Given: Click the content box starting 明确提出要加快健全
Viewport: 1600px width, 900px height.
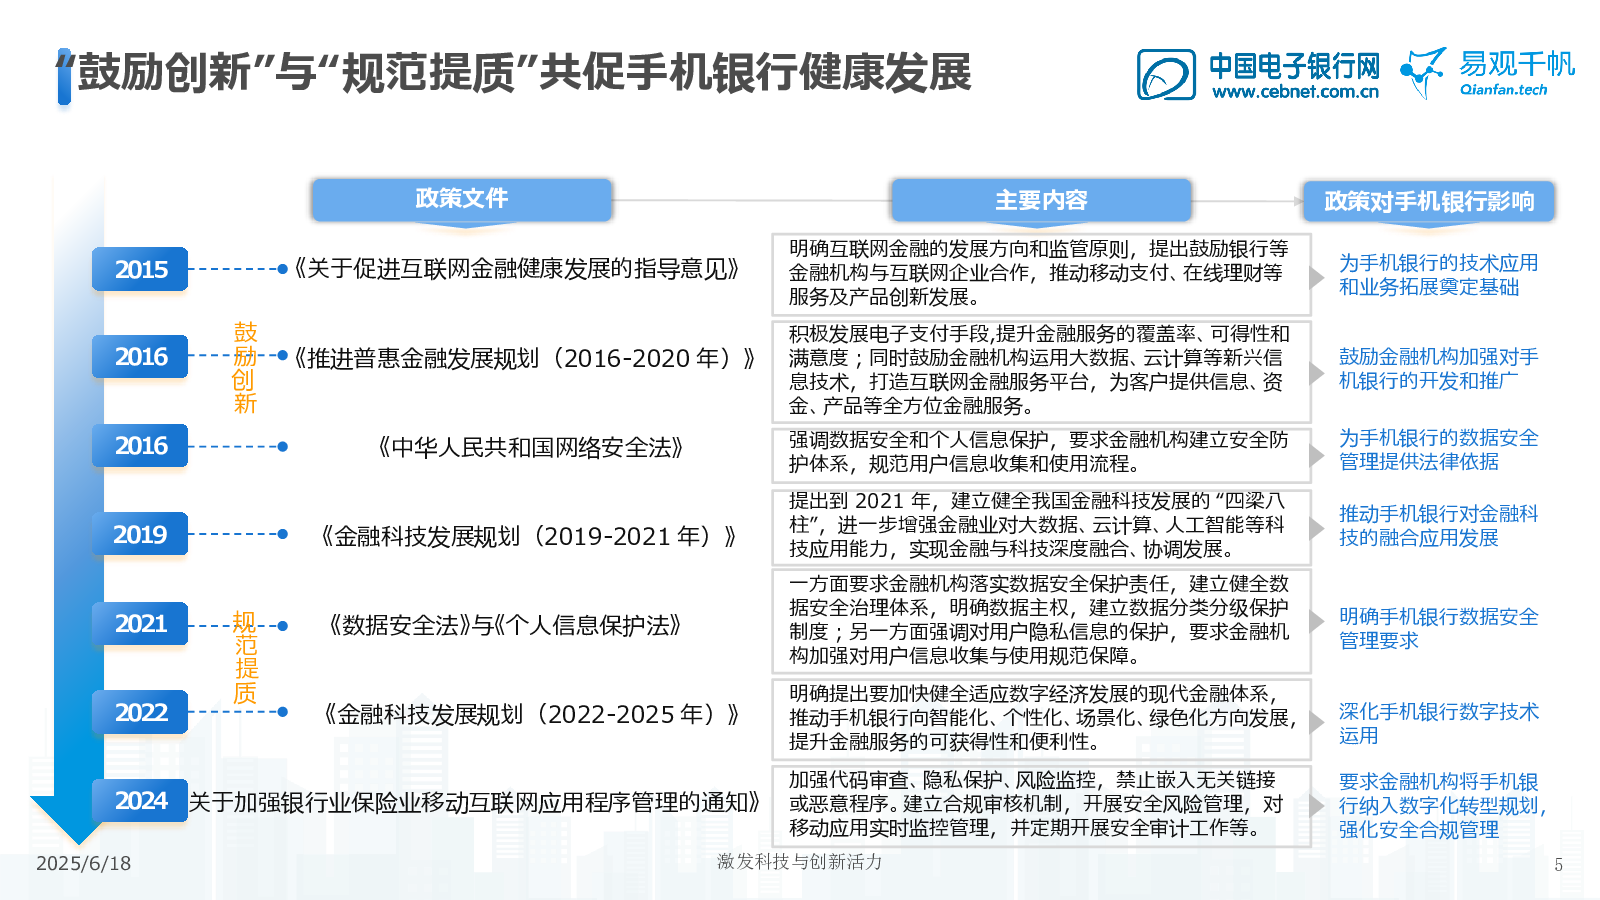Looking at the screenshot, I should tap(1041, 719).
